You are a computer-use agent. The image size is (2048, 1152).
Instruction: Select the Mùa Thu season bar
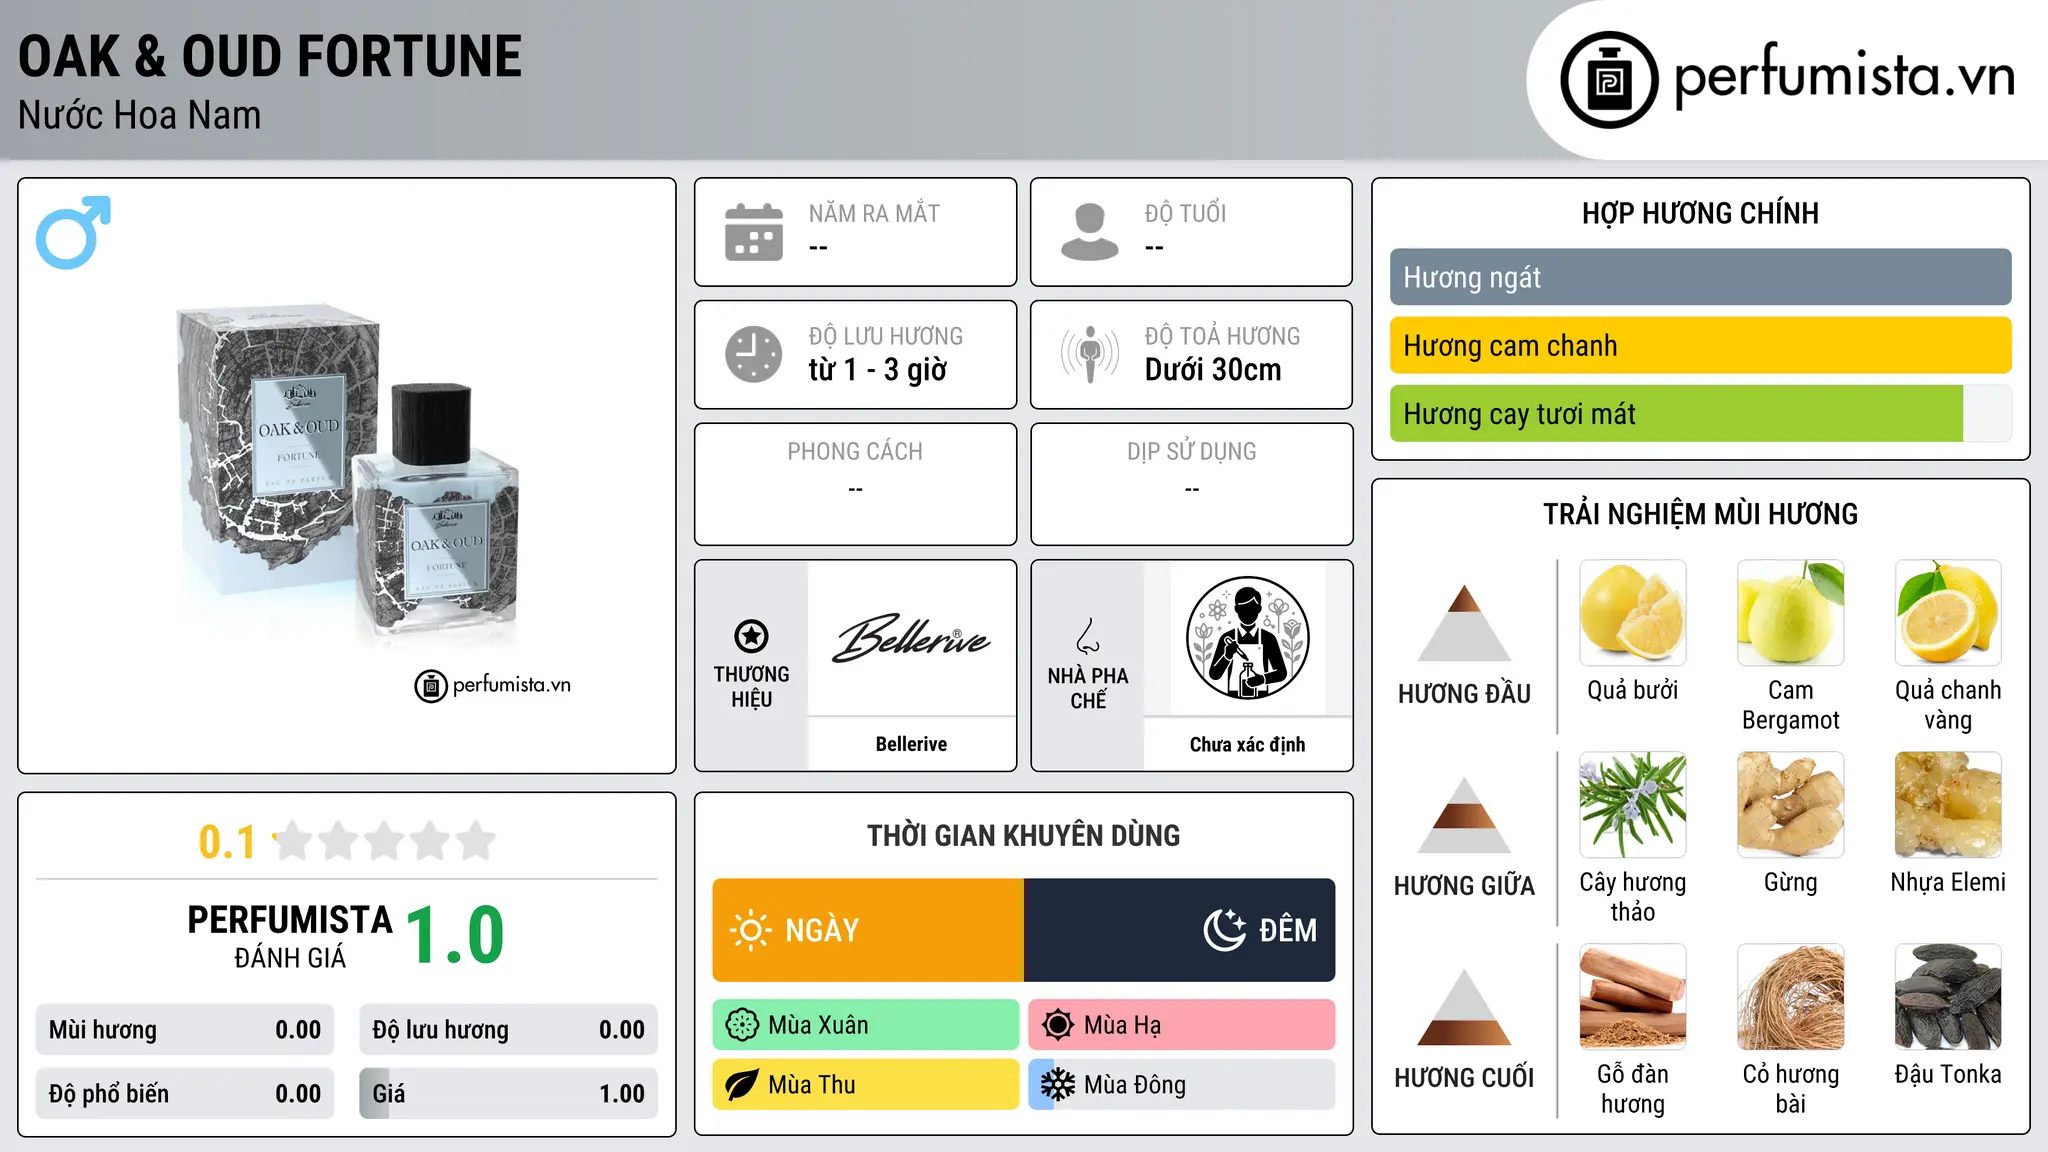pyautogui.click(x=866, y=1085)
